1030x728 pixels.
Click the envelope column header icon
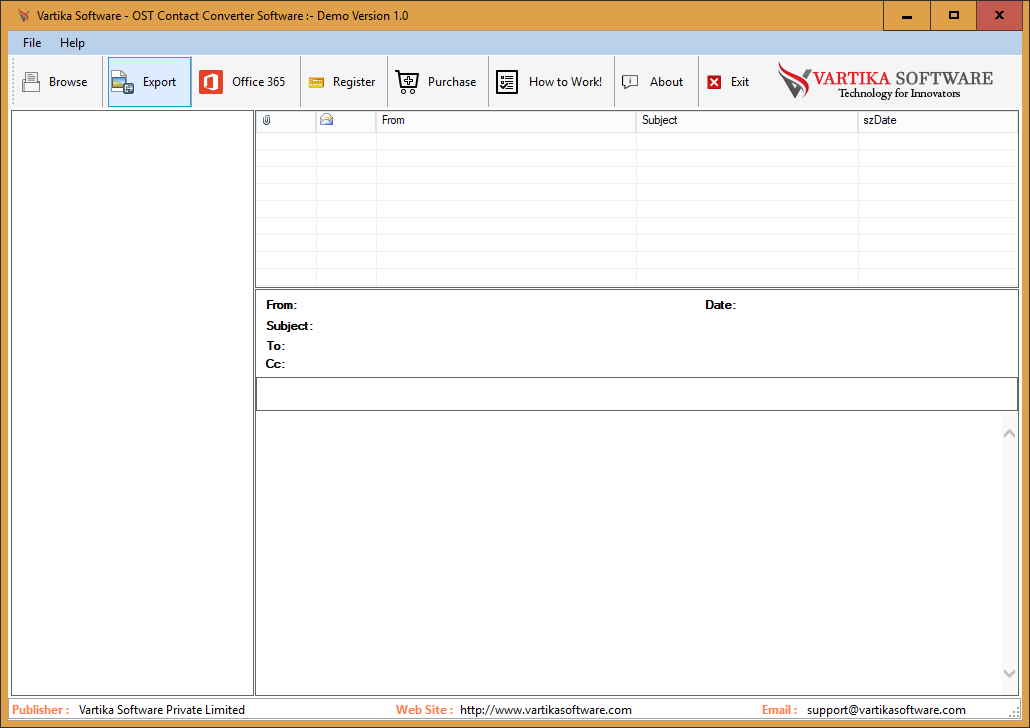point(326,120)
